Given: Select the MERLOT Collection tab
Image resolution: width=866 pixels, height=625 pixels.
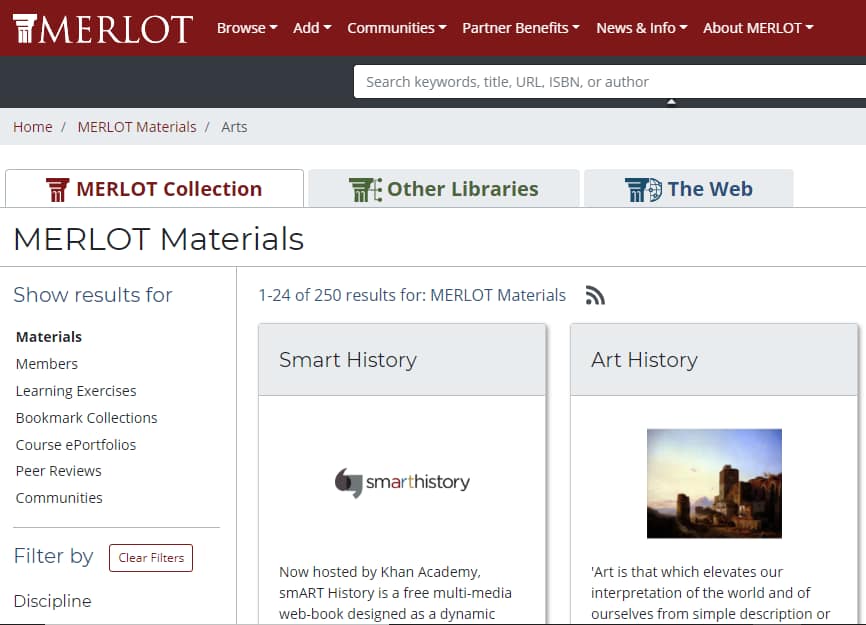Looking at the screenshot, I should click(x=154, y=189).
